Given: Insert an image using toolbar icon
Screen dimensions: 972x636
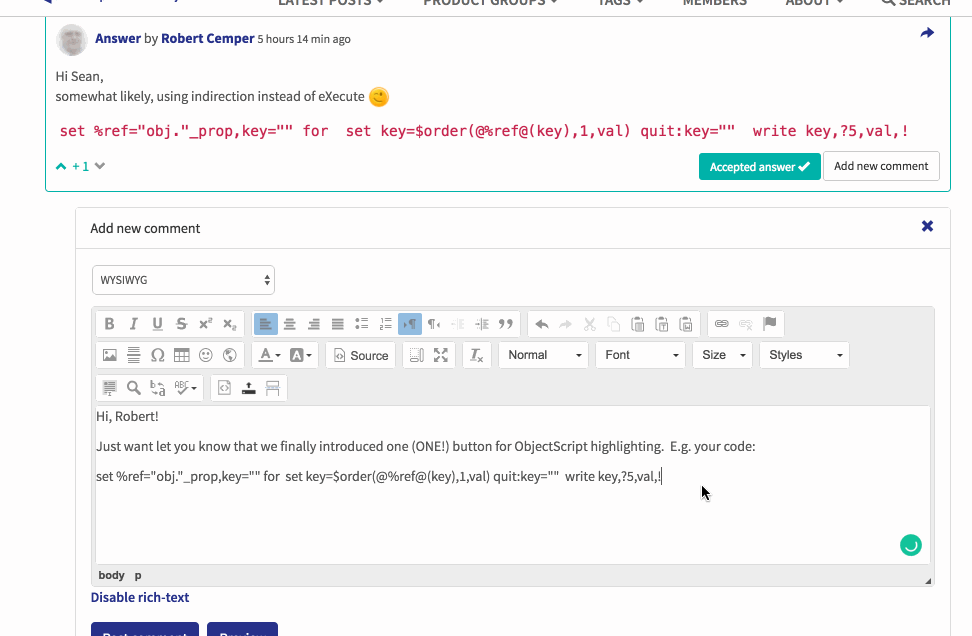Looking at the screenshot, I should [x=109, y=355].
